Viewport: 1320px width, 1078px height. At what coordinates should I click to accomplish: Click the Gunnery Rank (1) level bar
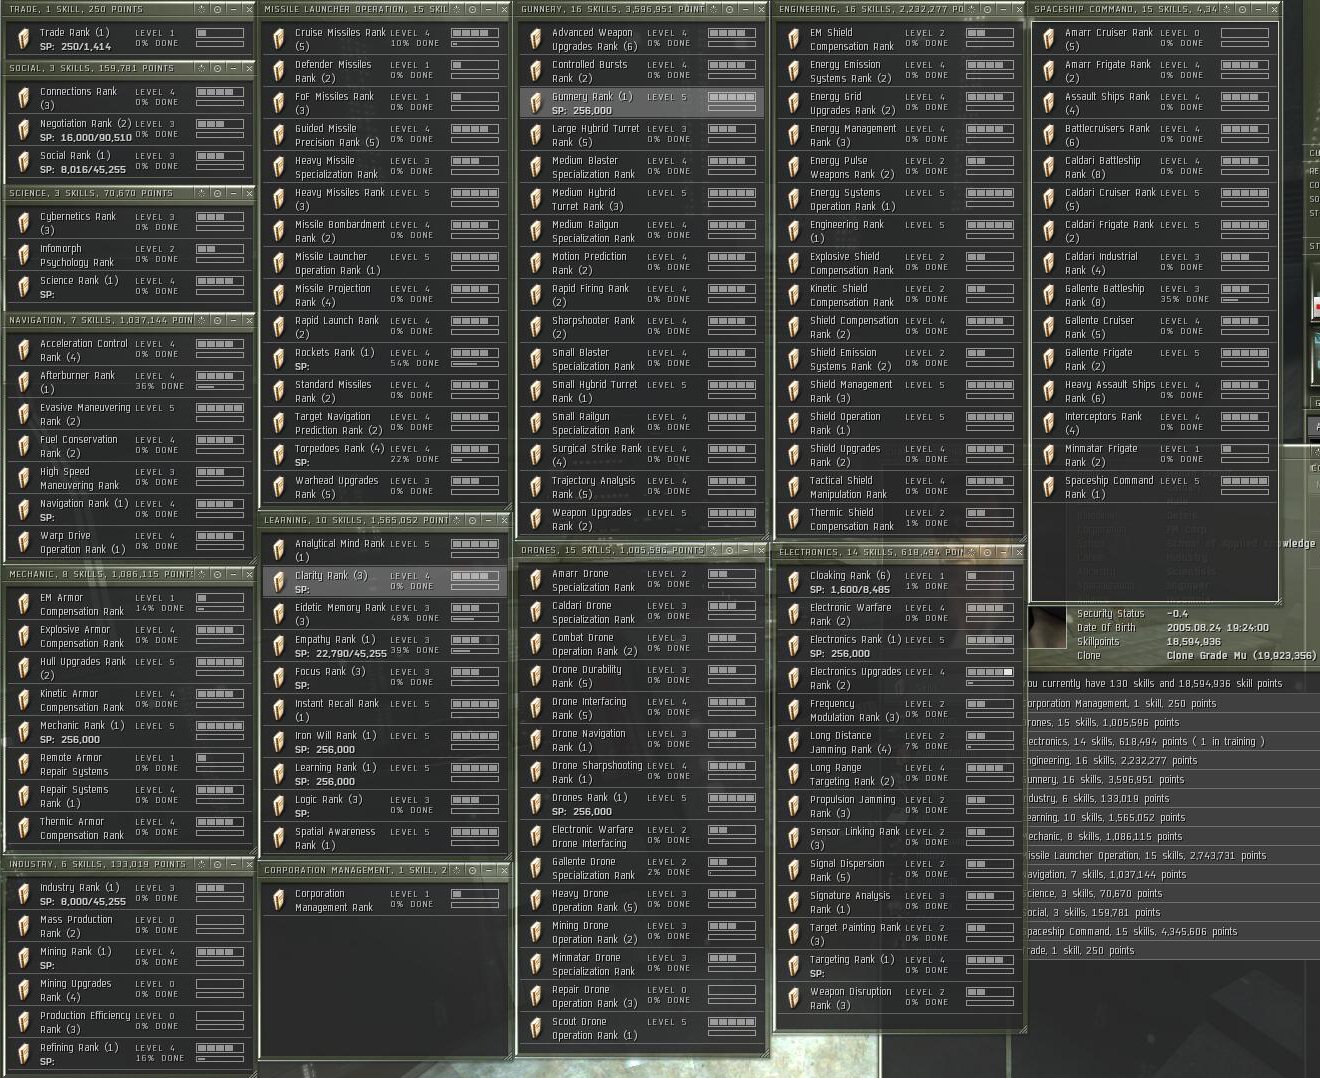732,97
